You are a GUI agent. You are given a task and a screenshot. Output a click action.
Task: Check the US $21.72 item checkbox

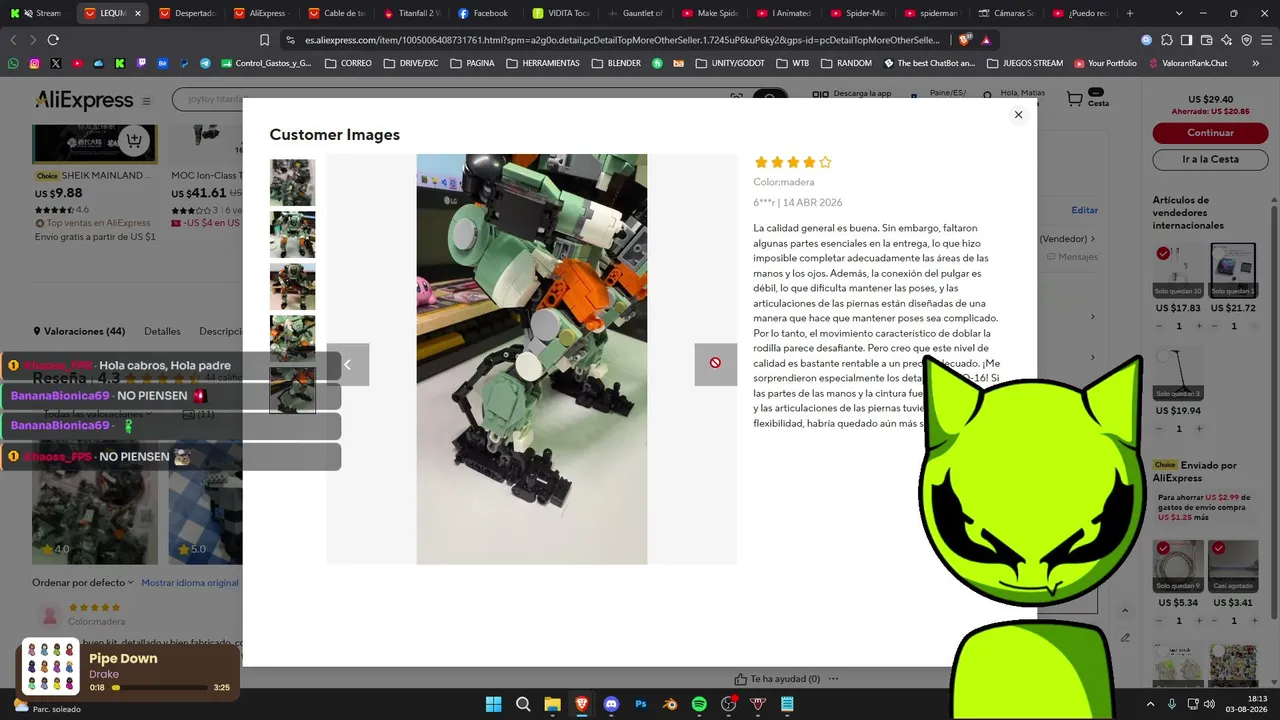[1218, 254]
